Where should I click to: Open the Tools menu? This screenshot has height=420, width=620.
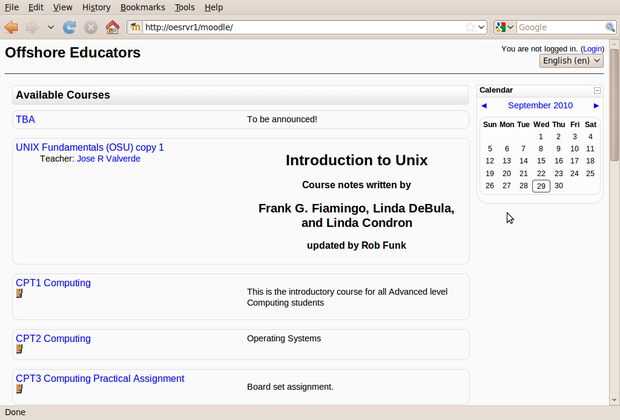185,7
